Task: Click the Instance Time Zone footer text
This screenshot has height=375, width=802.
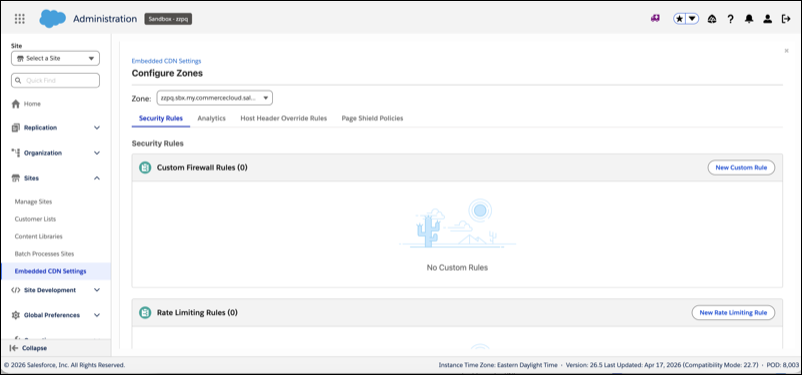Action: click(498, 365)
